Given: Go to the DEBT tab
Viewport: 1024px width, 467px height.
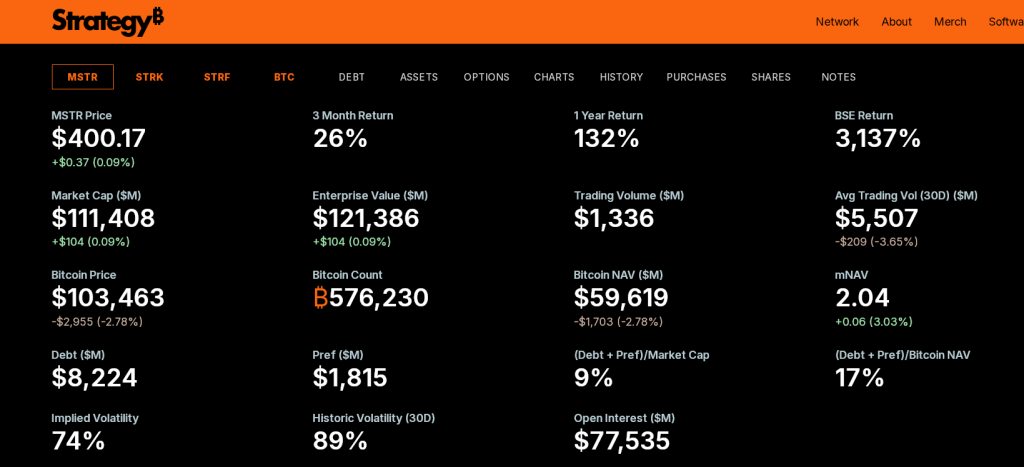Looking at the screenshot, I should 352,77.
